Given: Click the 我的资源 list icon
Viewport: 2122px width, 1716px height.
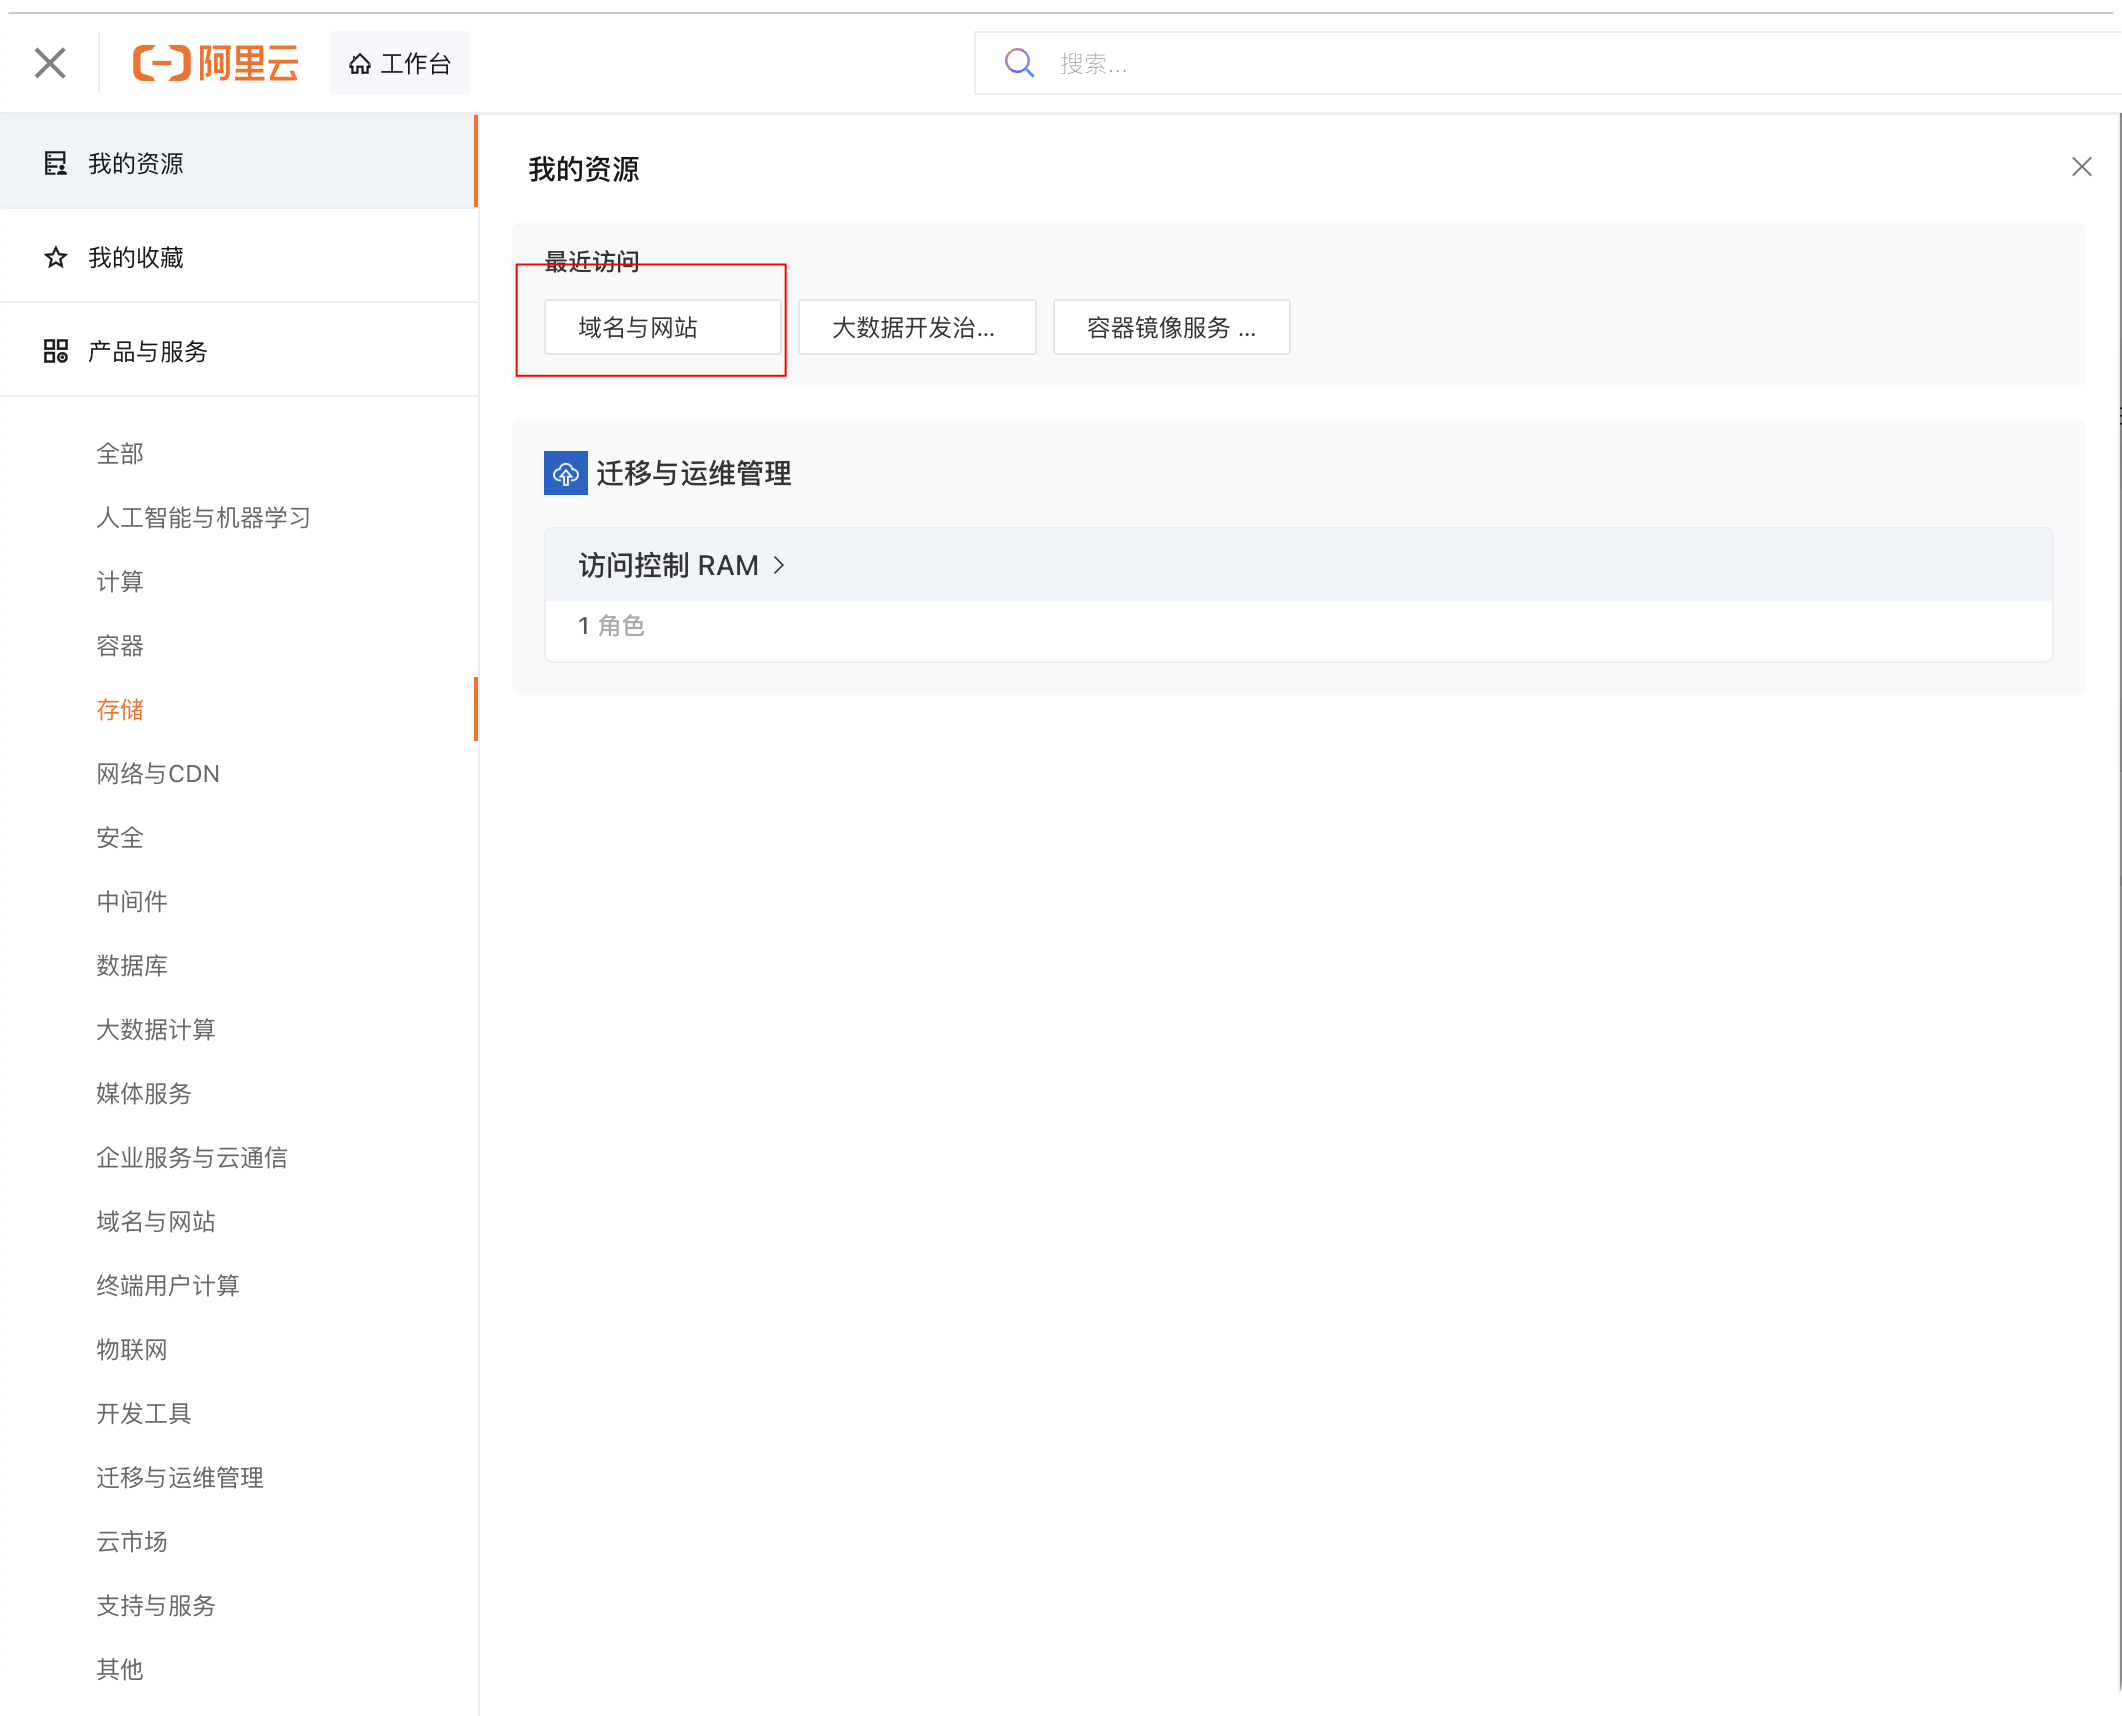Looking at the screenshot, I should coord(56,163).
